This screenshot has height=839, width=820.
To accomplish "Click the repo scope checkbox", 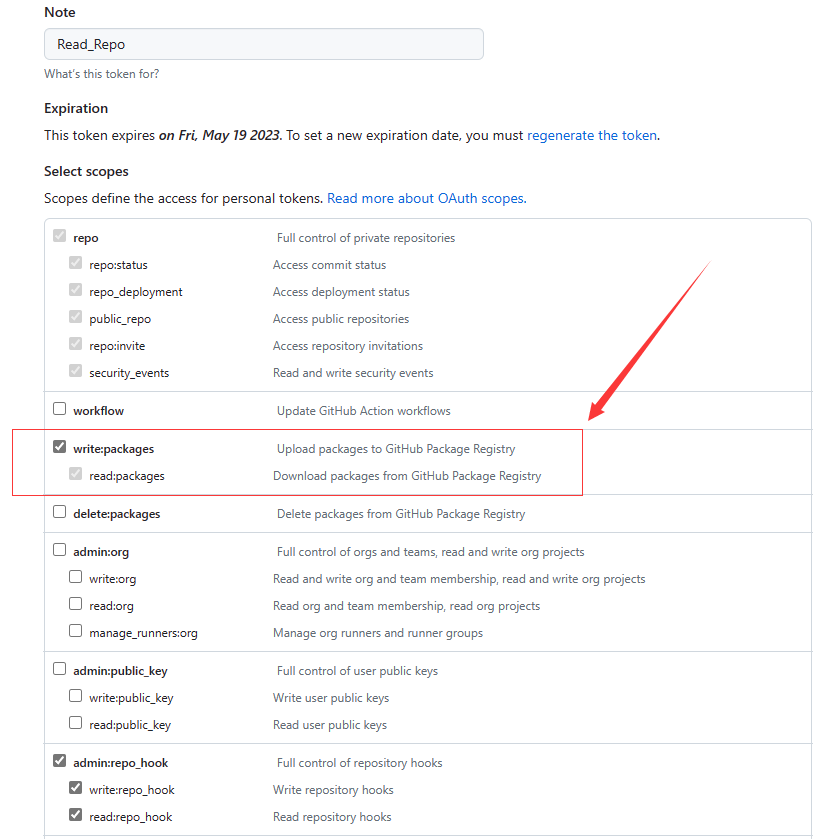I will pyautogui.click(x=59, y=236).
